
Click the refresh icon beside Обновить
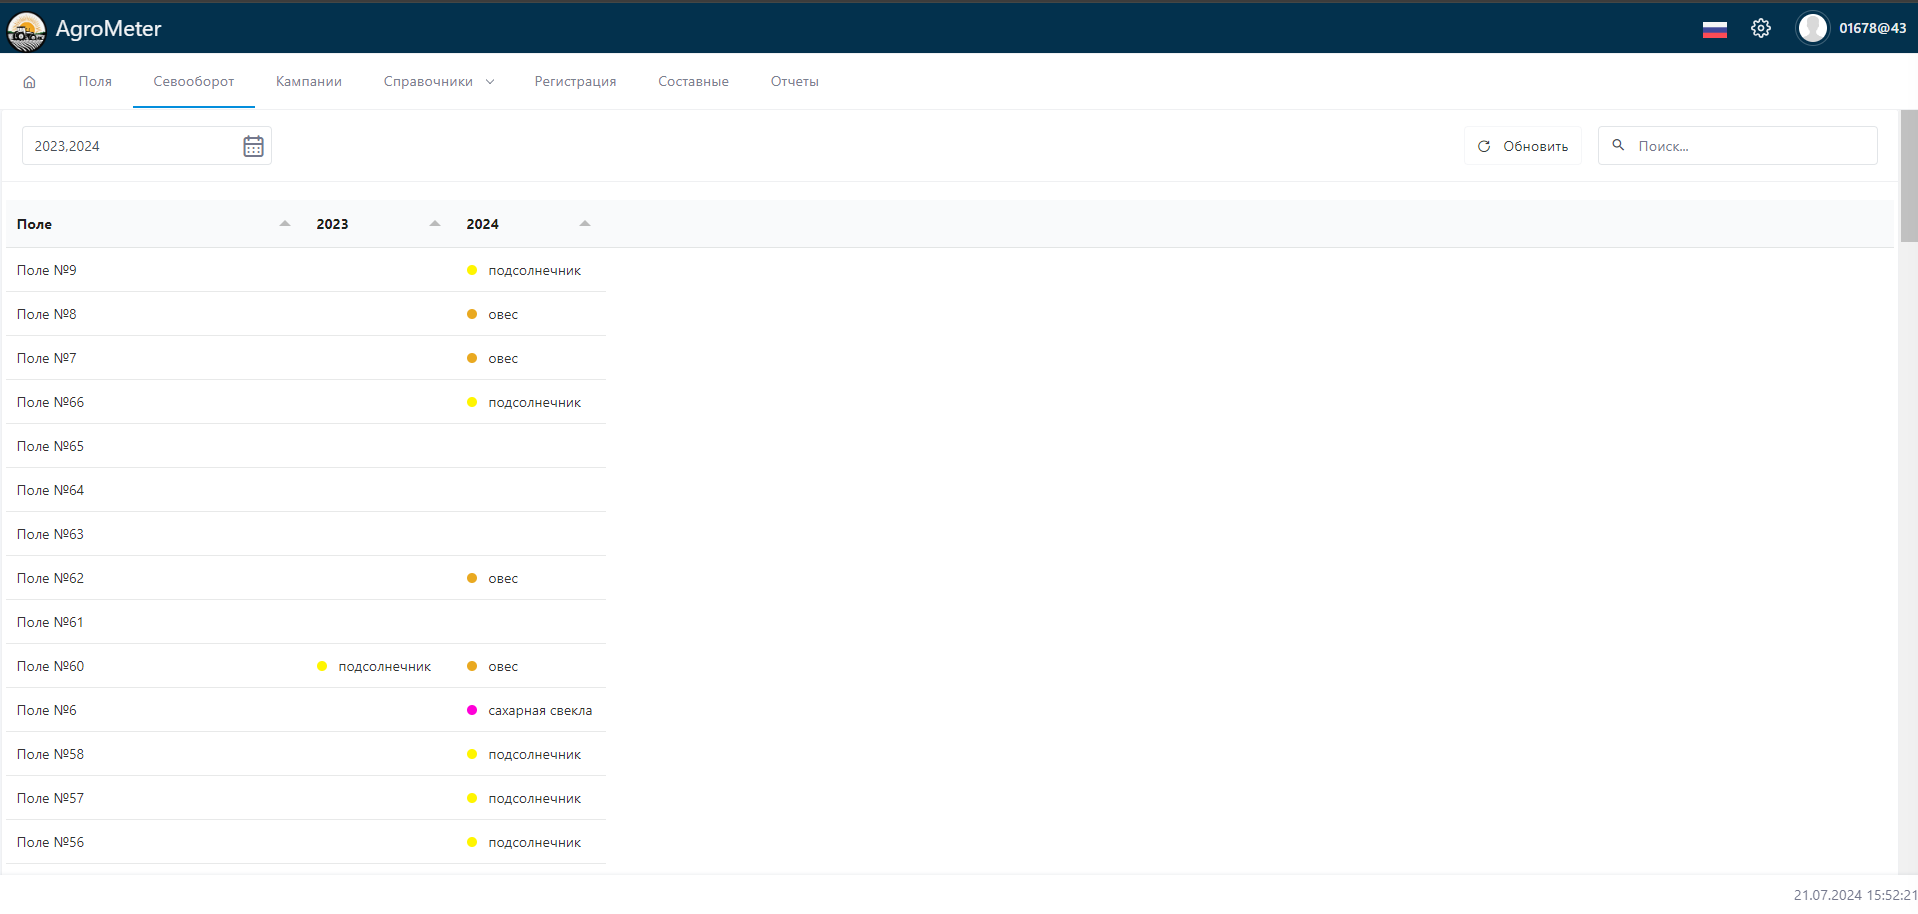click(x=1484, y=146)
